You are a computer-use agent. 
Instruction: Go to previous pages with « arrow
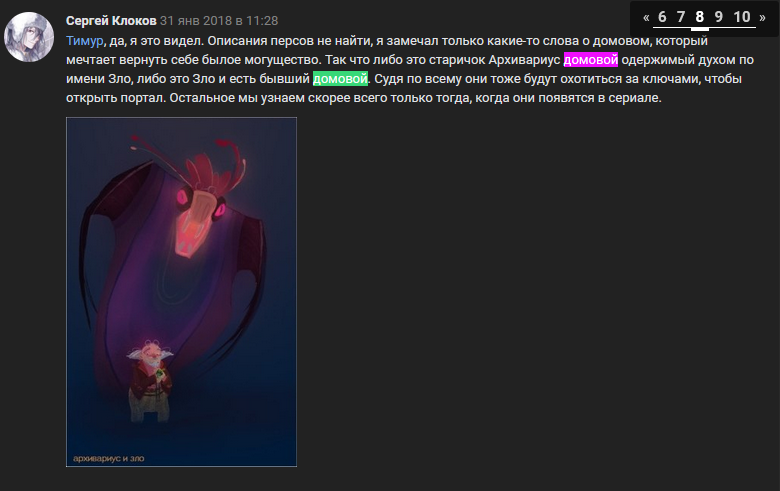[646, 17]
